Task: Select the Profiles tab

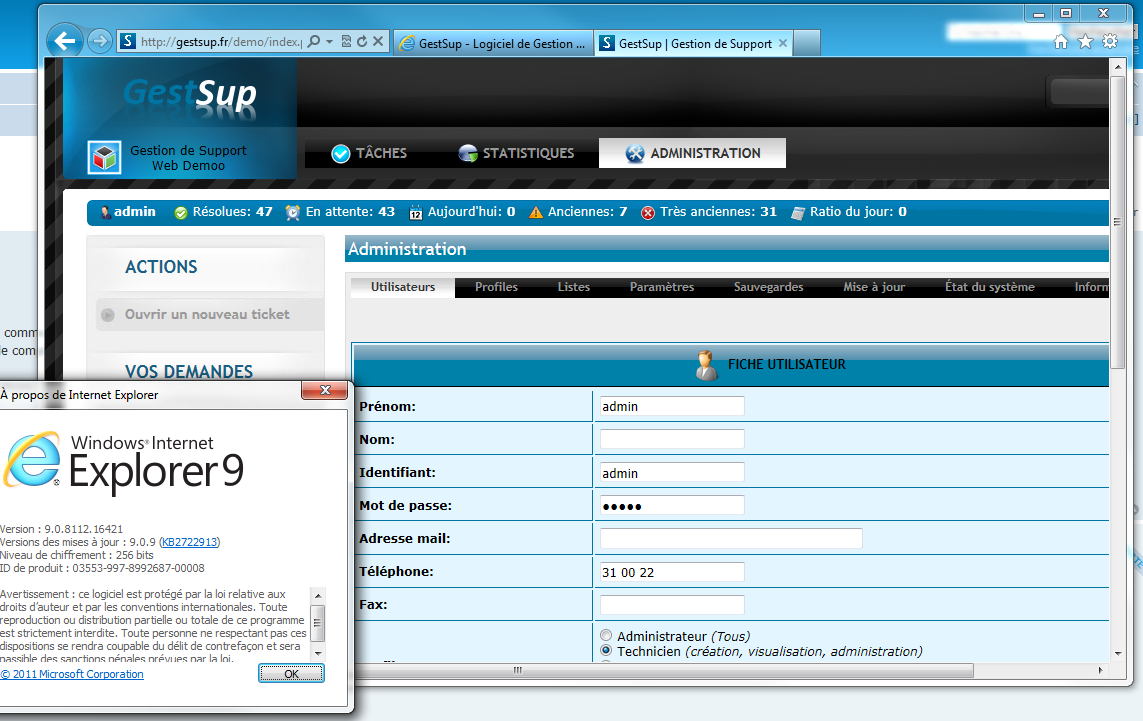Action: tap(496, 287)
